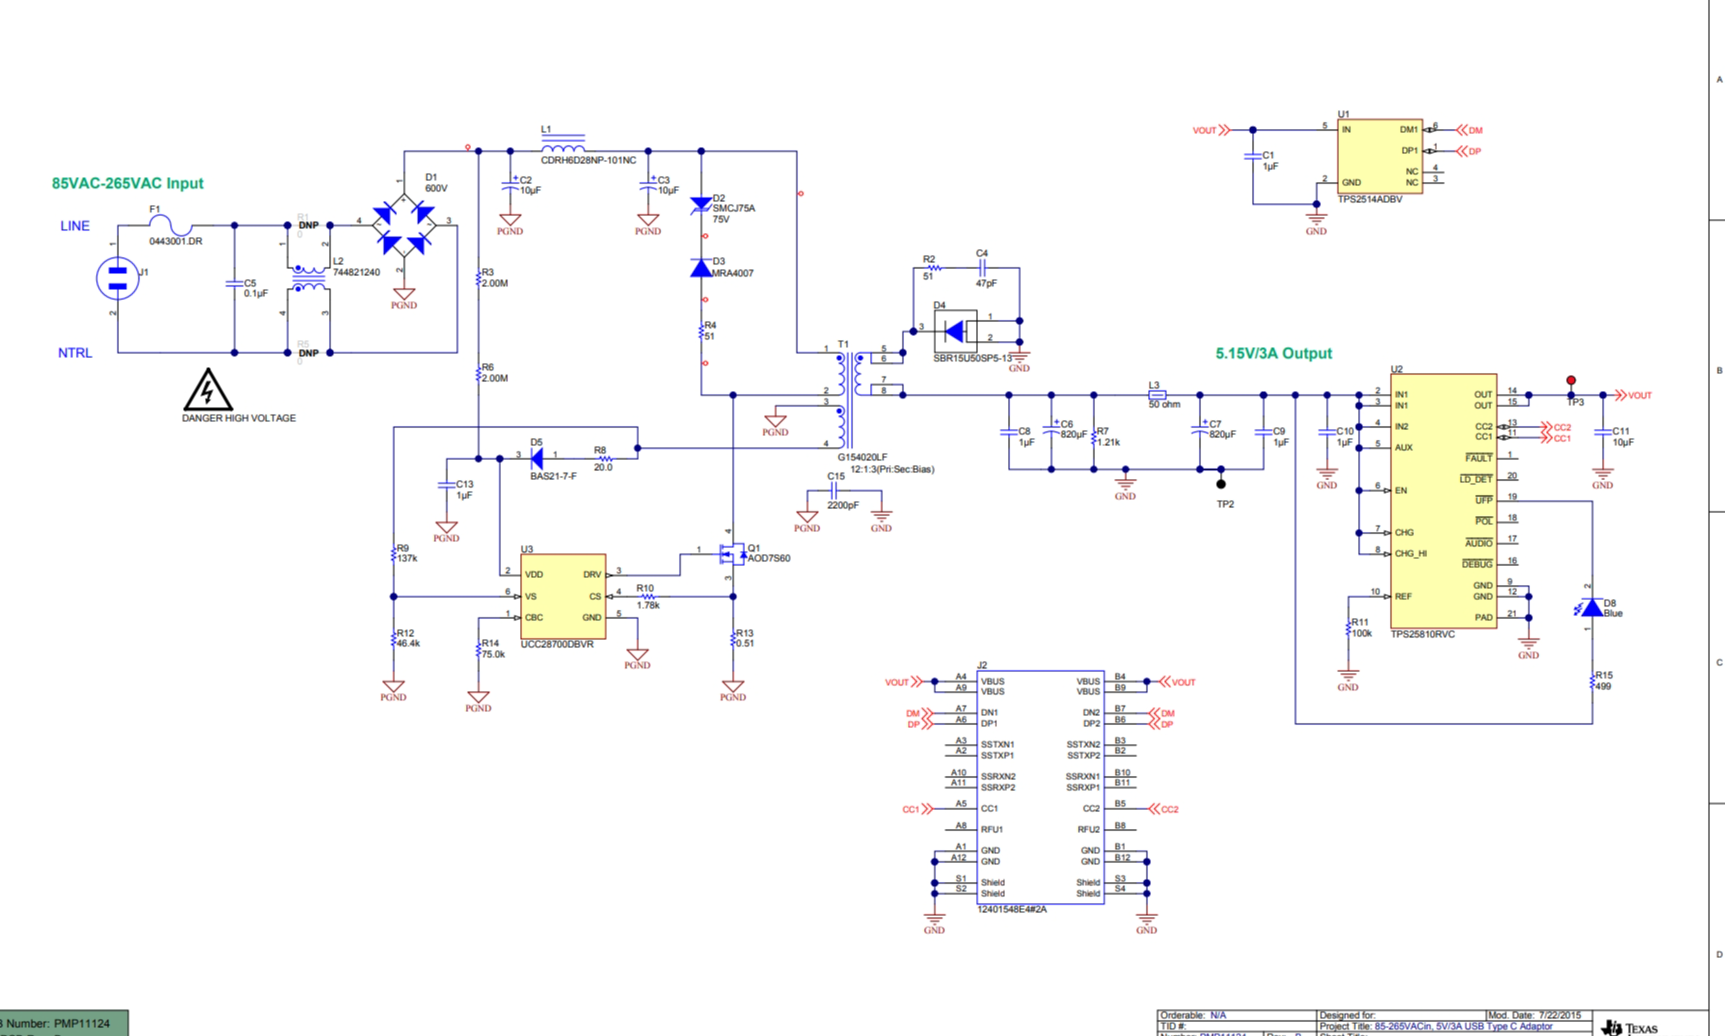Viewport: 1725px width, 1036px height.
Task: Click the red TP3 test point
Action: [x=1571, y=381]
